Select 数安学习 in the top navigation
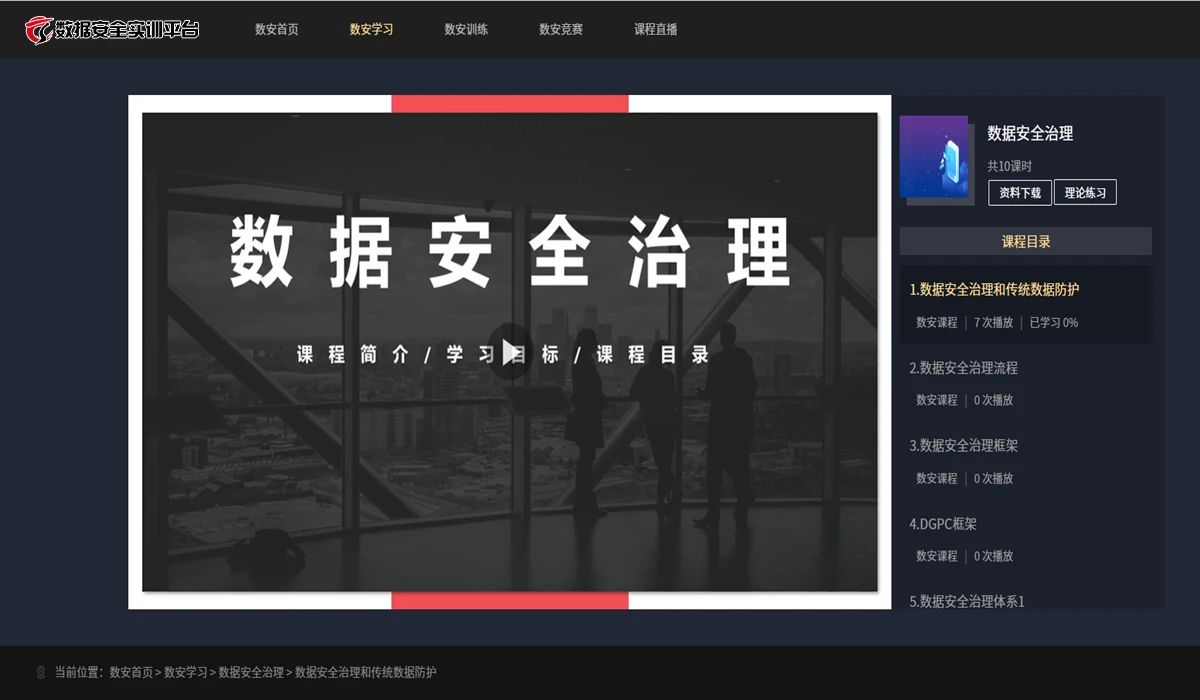The height and width of the screenshot is (700, 1200). coord(371,29)
